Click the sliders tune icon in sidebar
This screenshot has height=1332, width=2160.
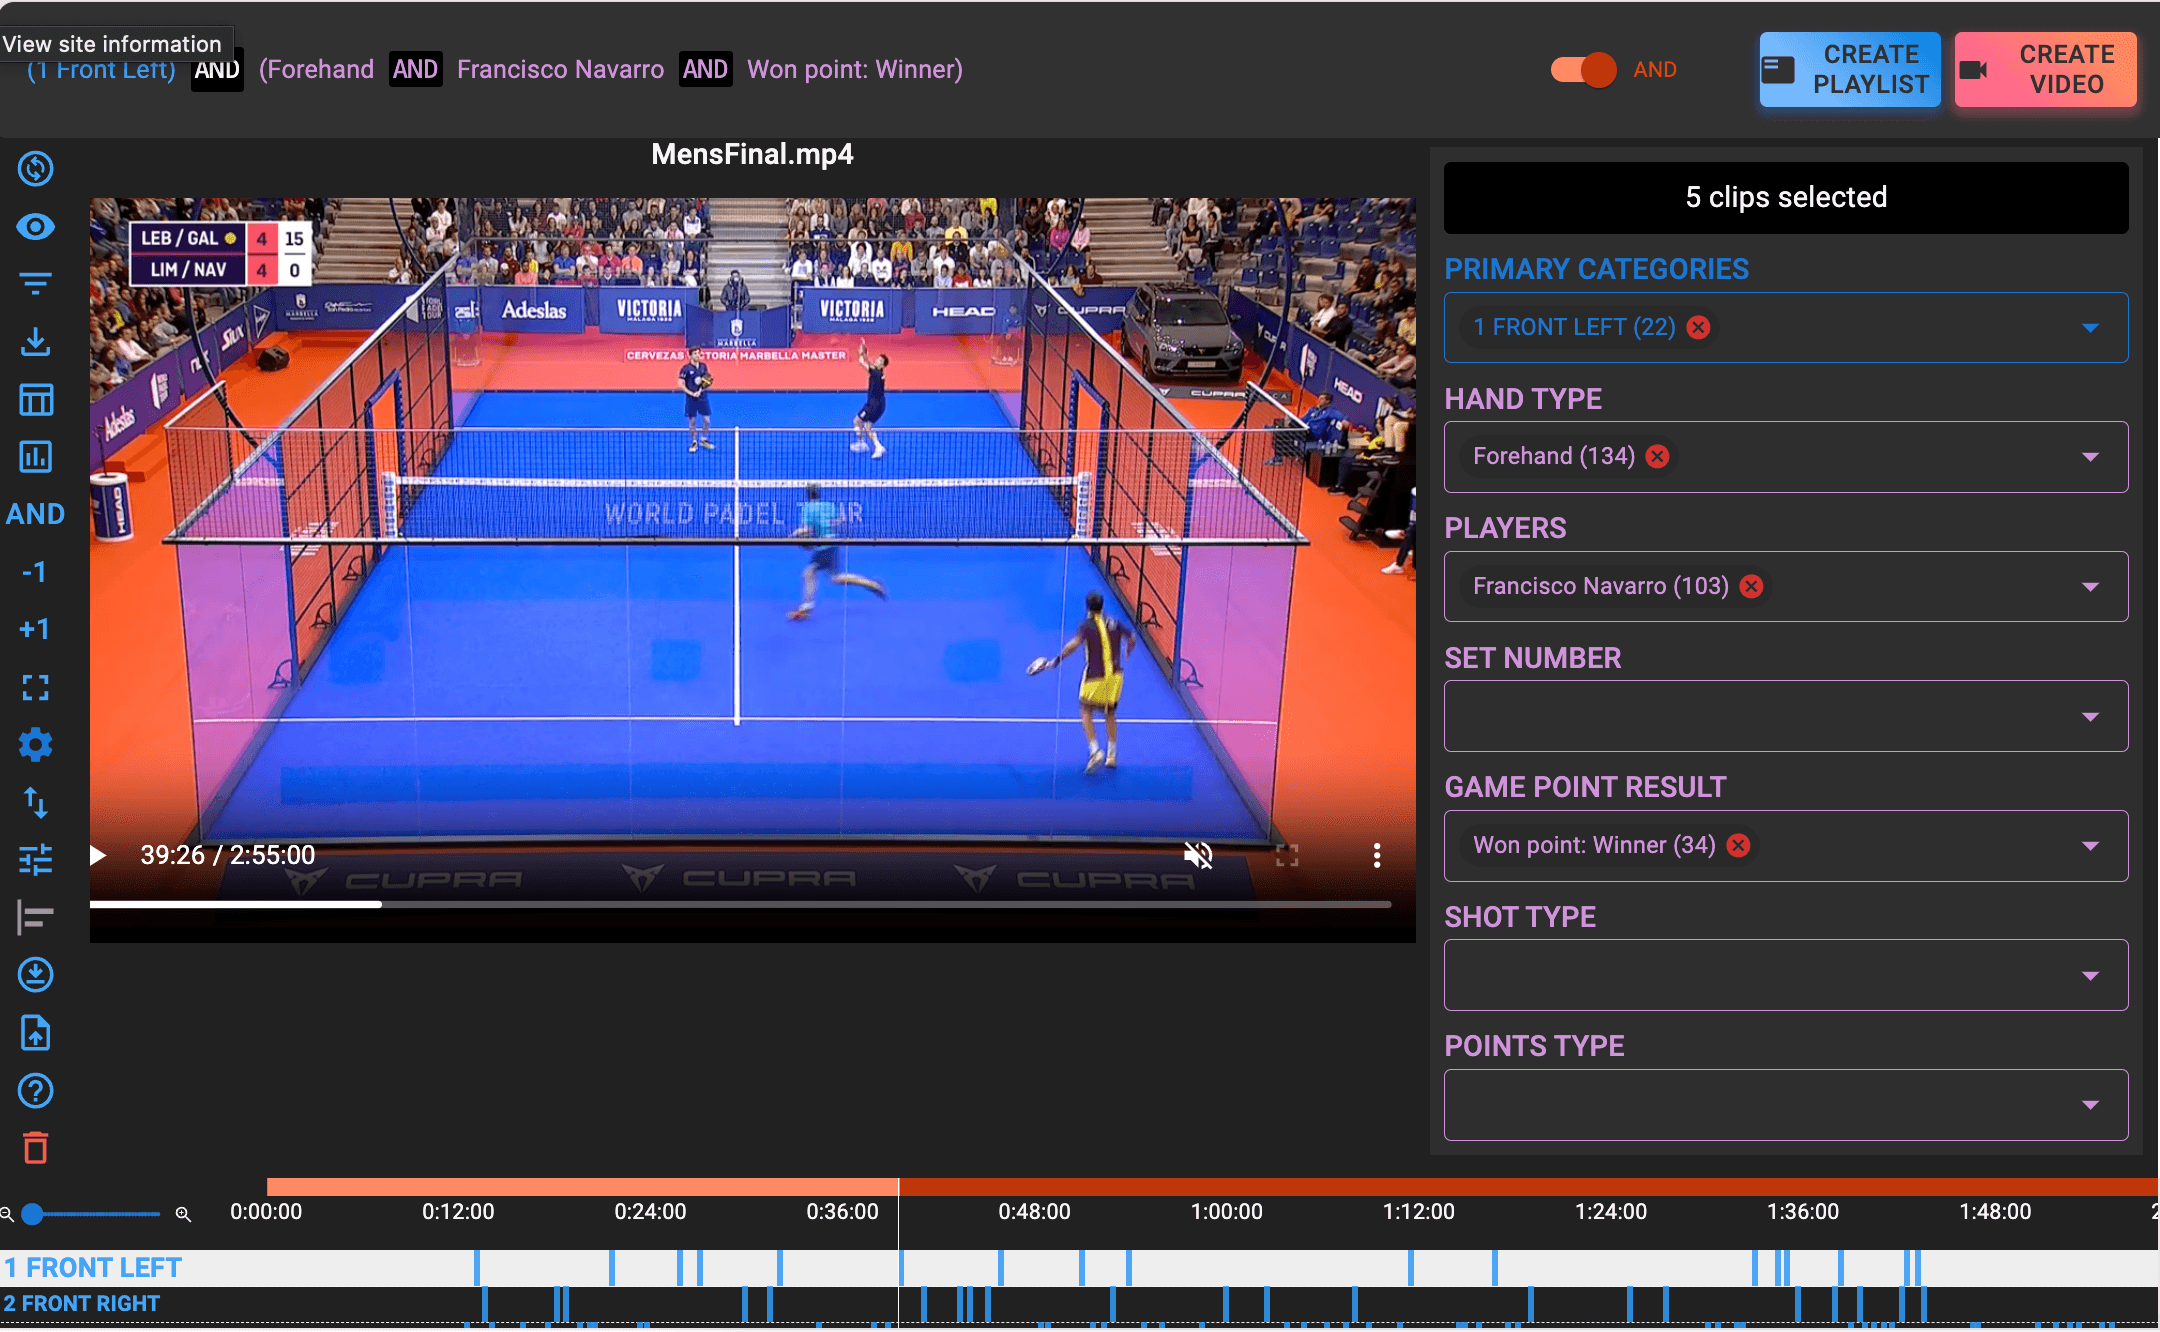(x=36, y=860)
